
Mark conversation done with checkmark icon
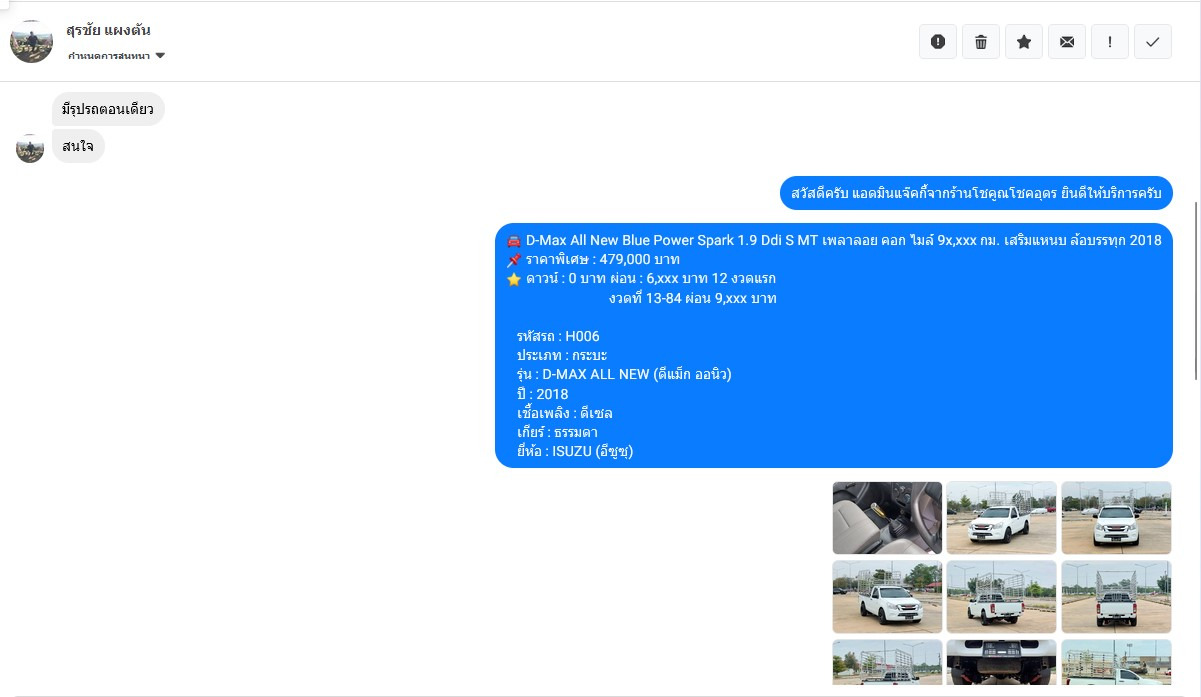click(1153, 42)
